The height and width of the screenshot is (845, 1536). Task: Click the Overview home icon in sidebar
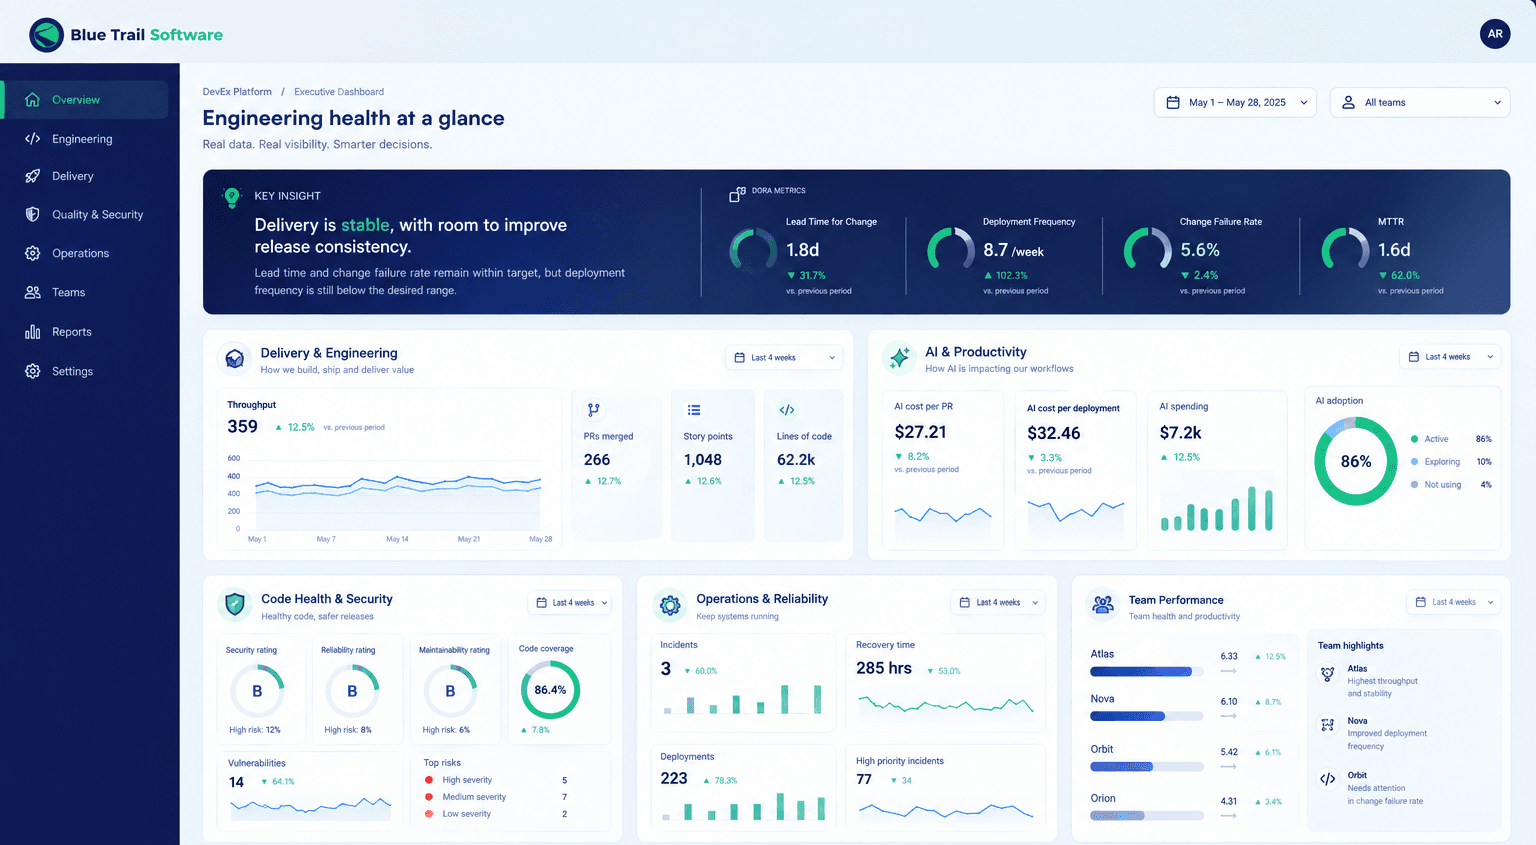point(32,100)
